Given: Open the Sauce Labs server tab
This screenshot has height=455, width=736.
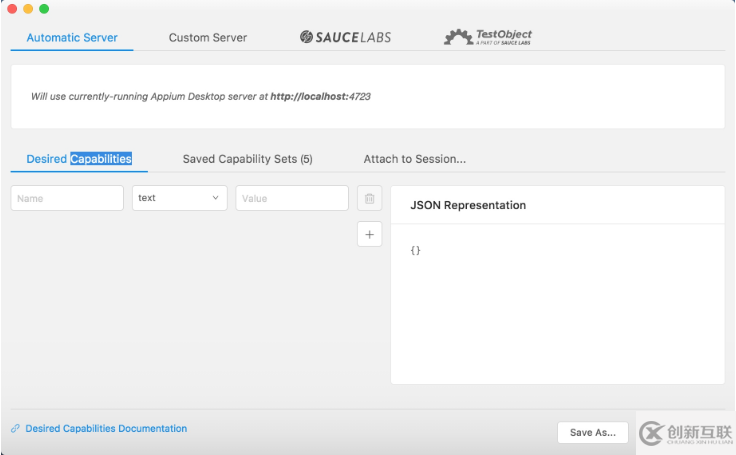Looking at the screenshot, I should 345,37.
